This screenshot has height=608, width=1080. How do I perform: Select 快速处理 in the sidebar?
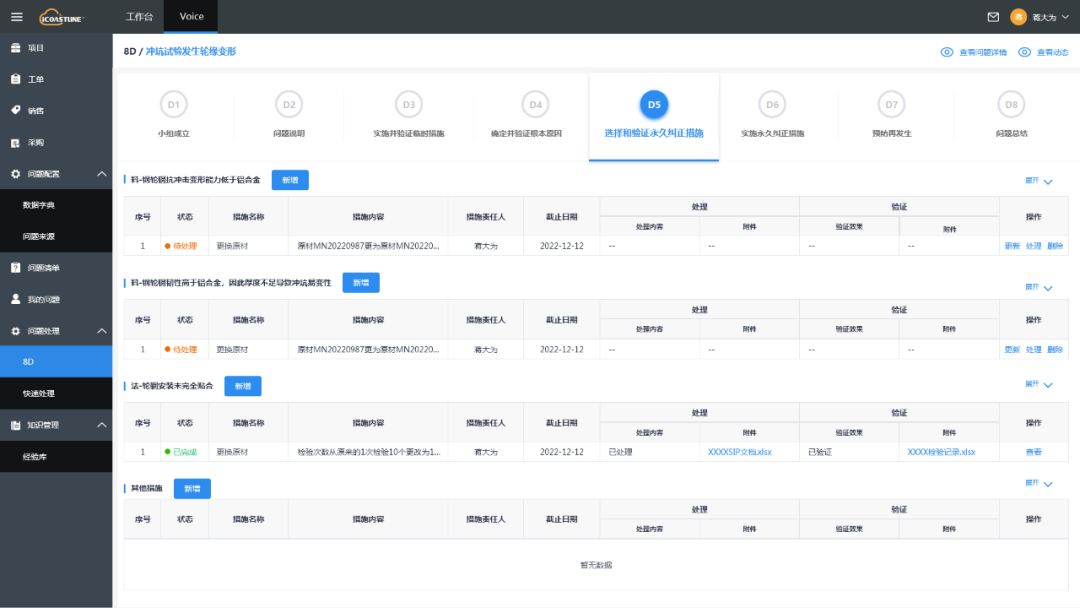39,393
